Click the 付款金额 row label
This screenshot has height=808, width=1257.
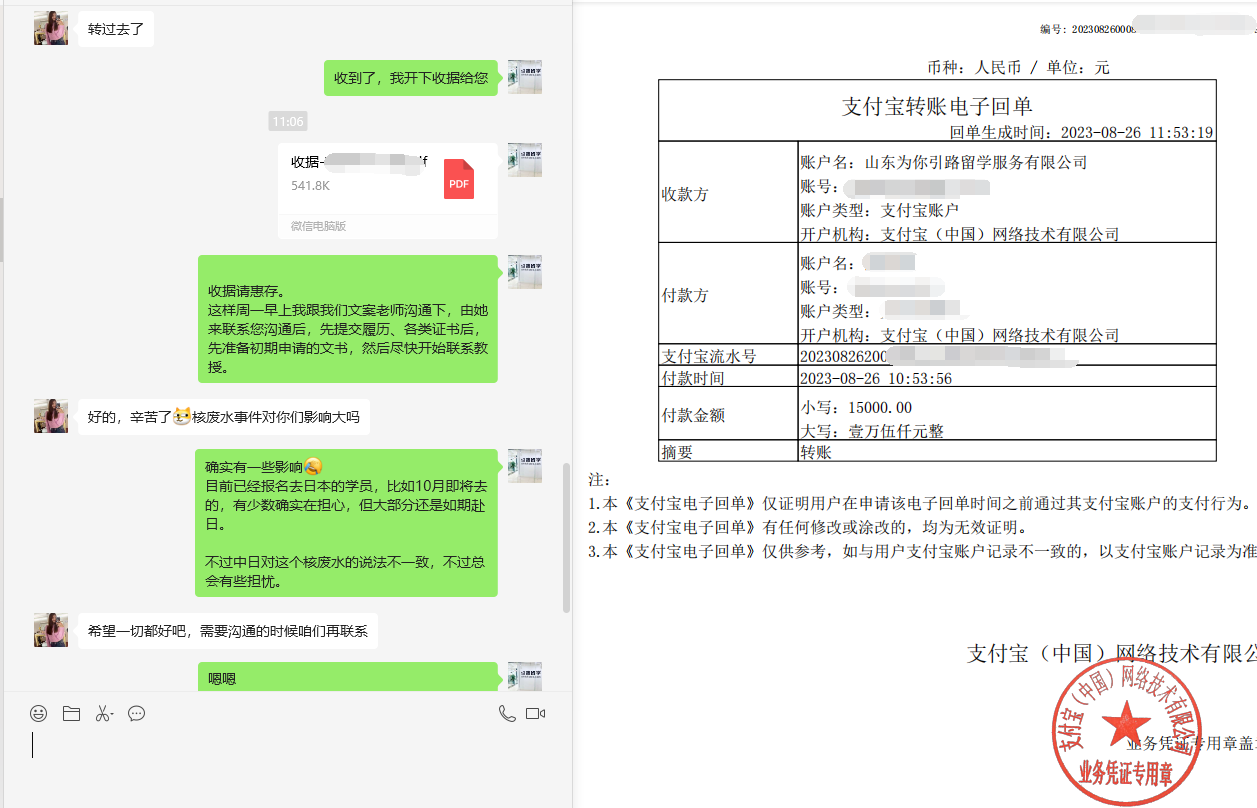click(693, 415)
